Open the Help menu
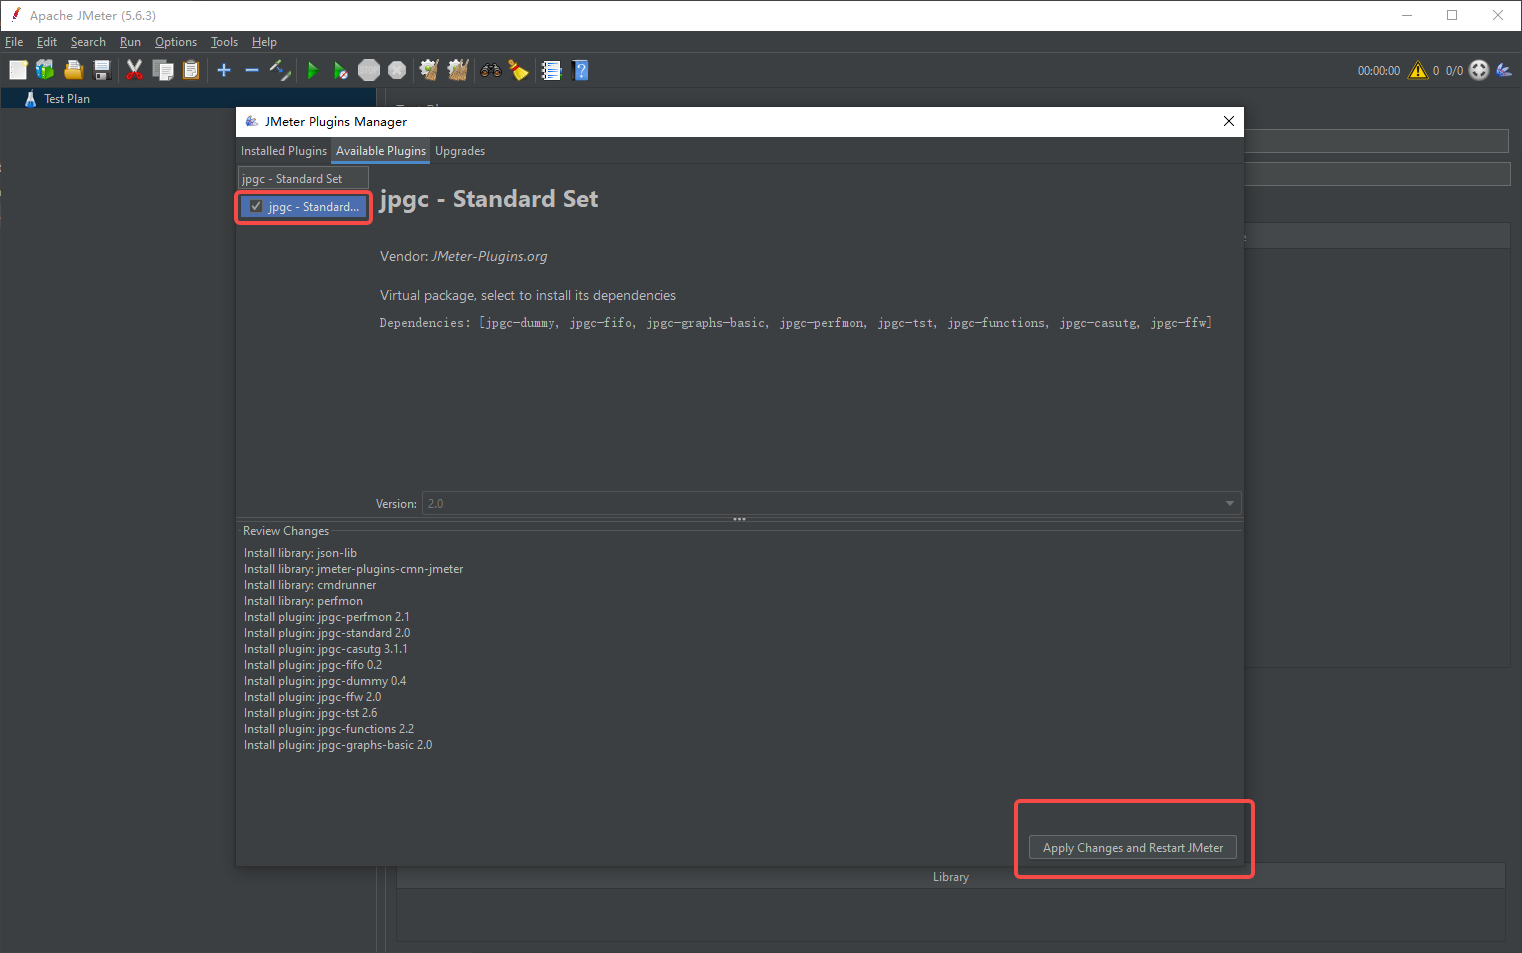The image size is (1522, 953). 264,42
